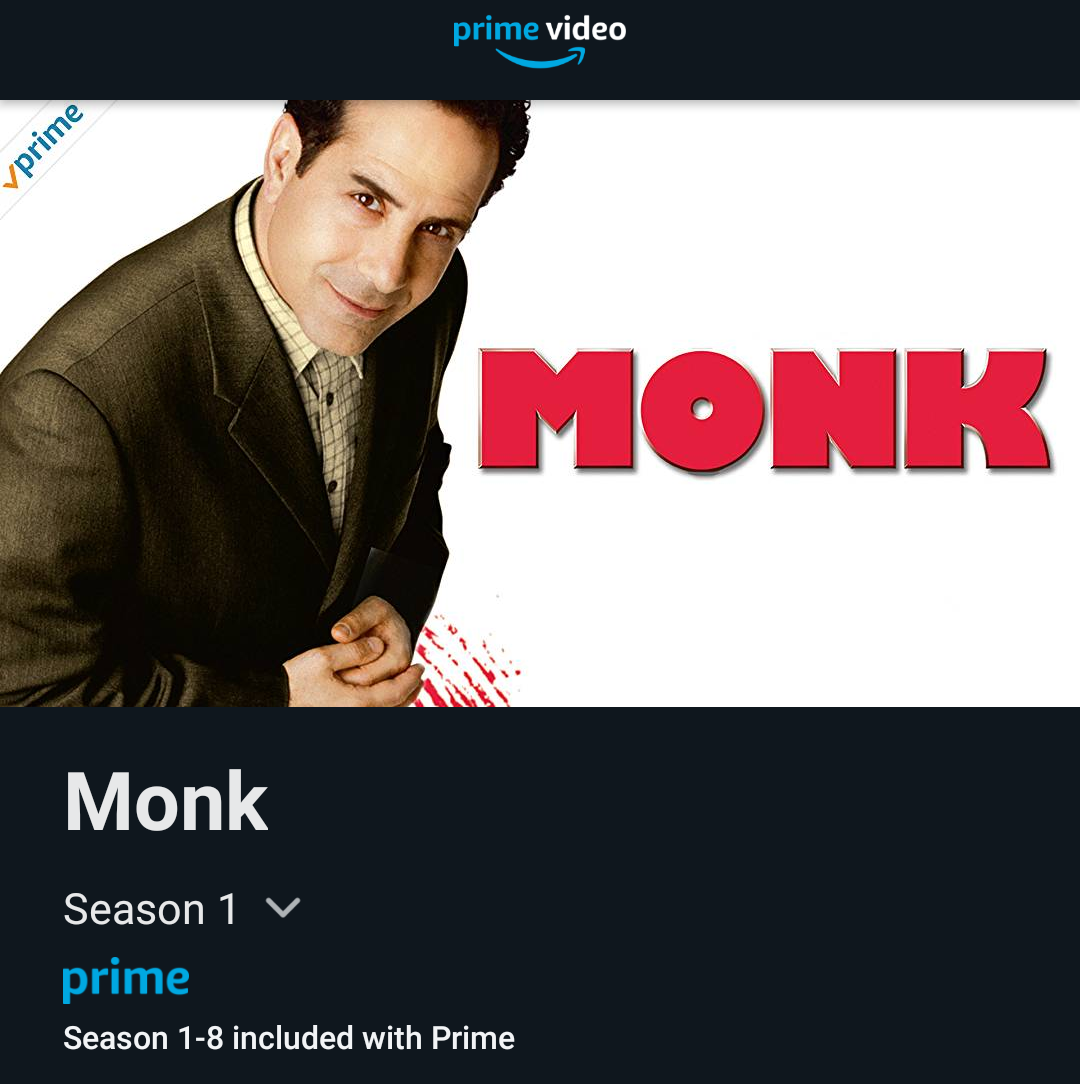Expand the Season 1 chevron arrow
The width and height of the screenshot is (1080, 1084).
click(x=283, y=907)
